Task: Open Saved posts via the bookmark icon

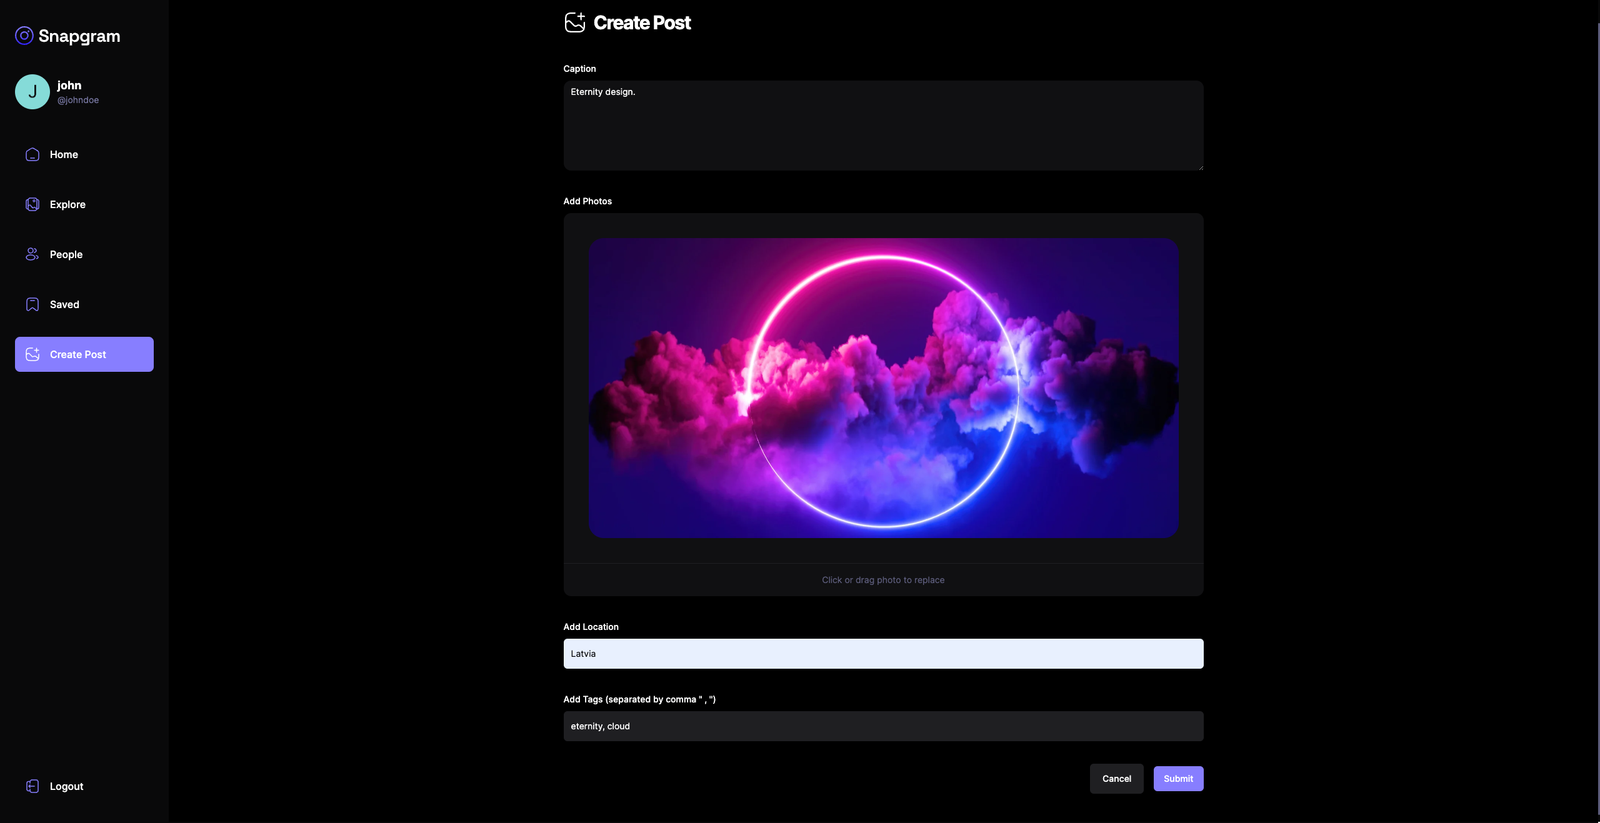Action: (x=32, y=304)
